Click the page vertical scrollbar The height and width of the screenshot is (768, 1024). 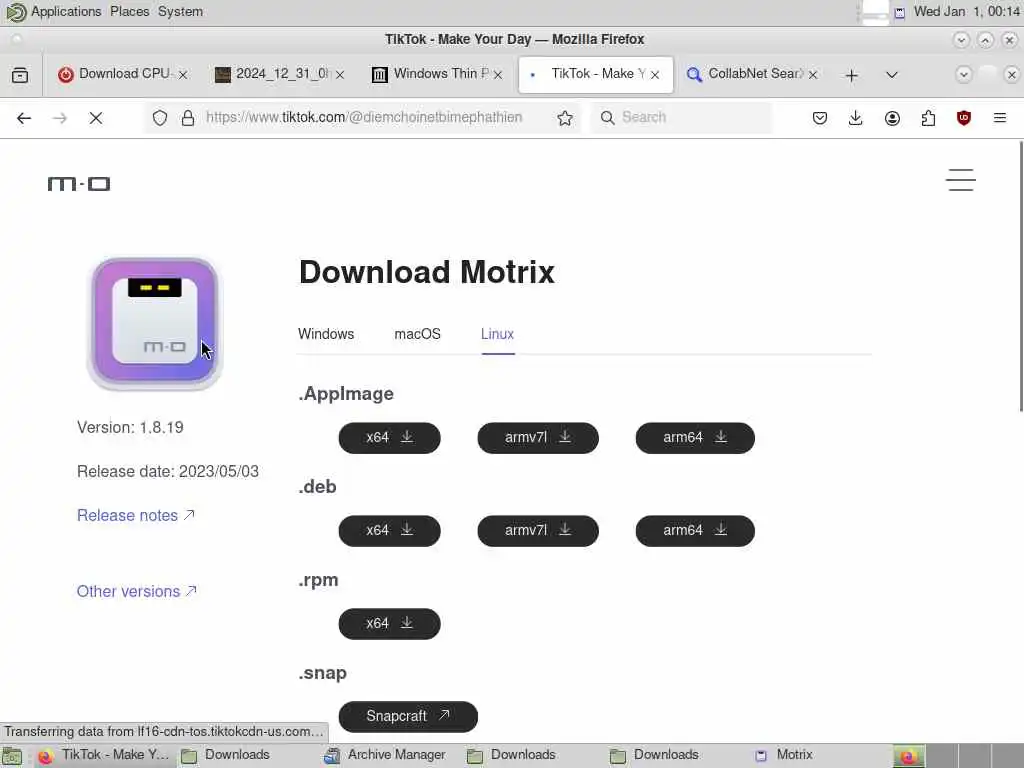[x=1021, y=278]
